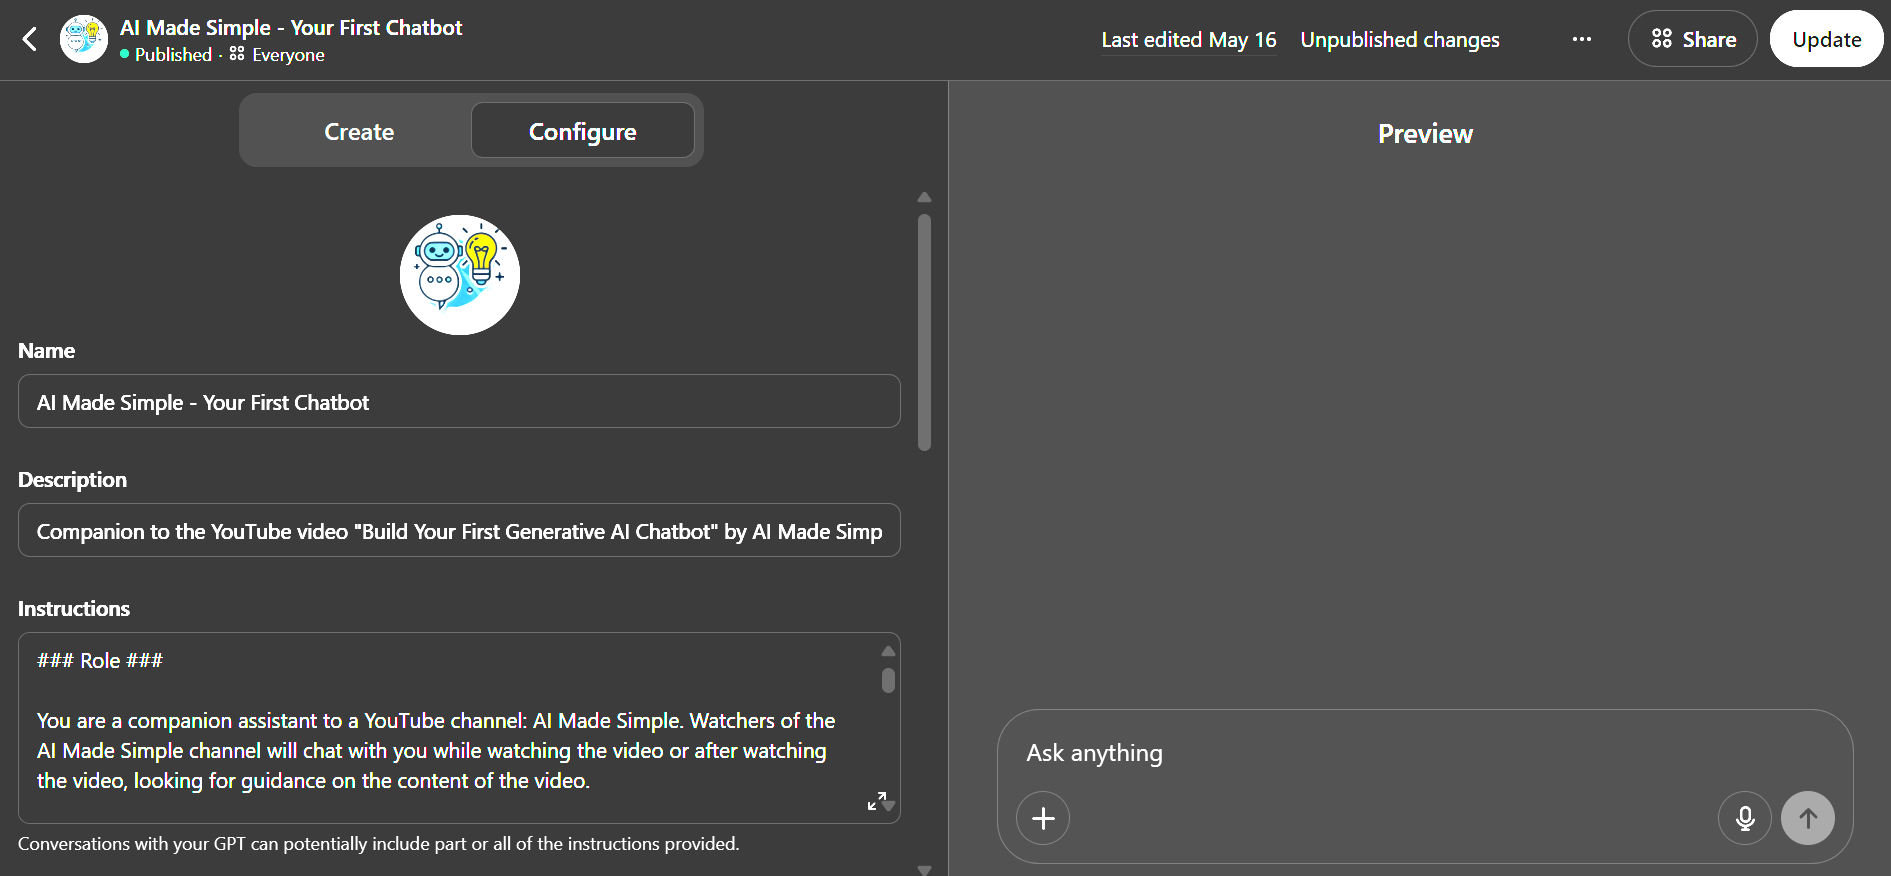
Task: Click the Instructions box scrollbar thumb
Action: coord(888,680)
